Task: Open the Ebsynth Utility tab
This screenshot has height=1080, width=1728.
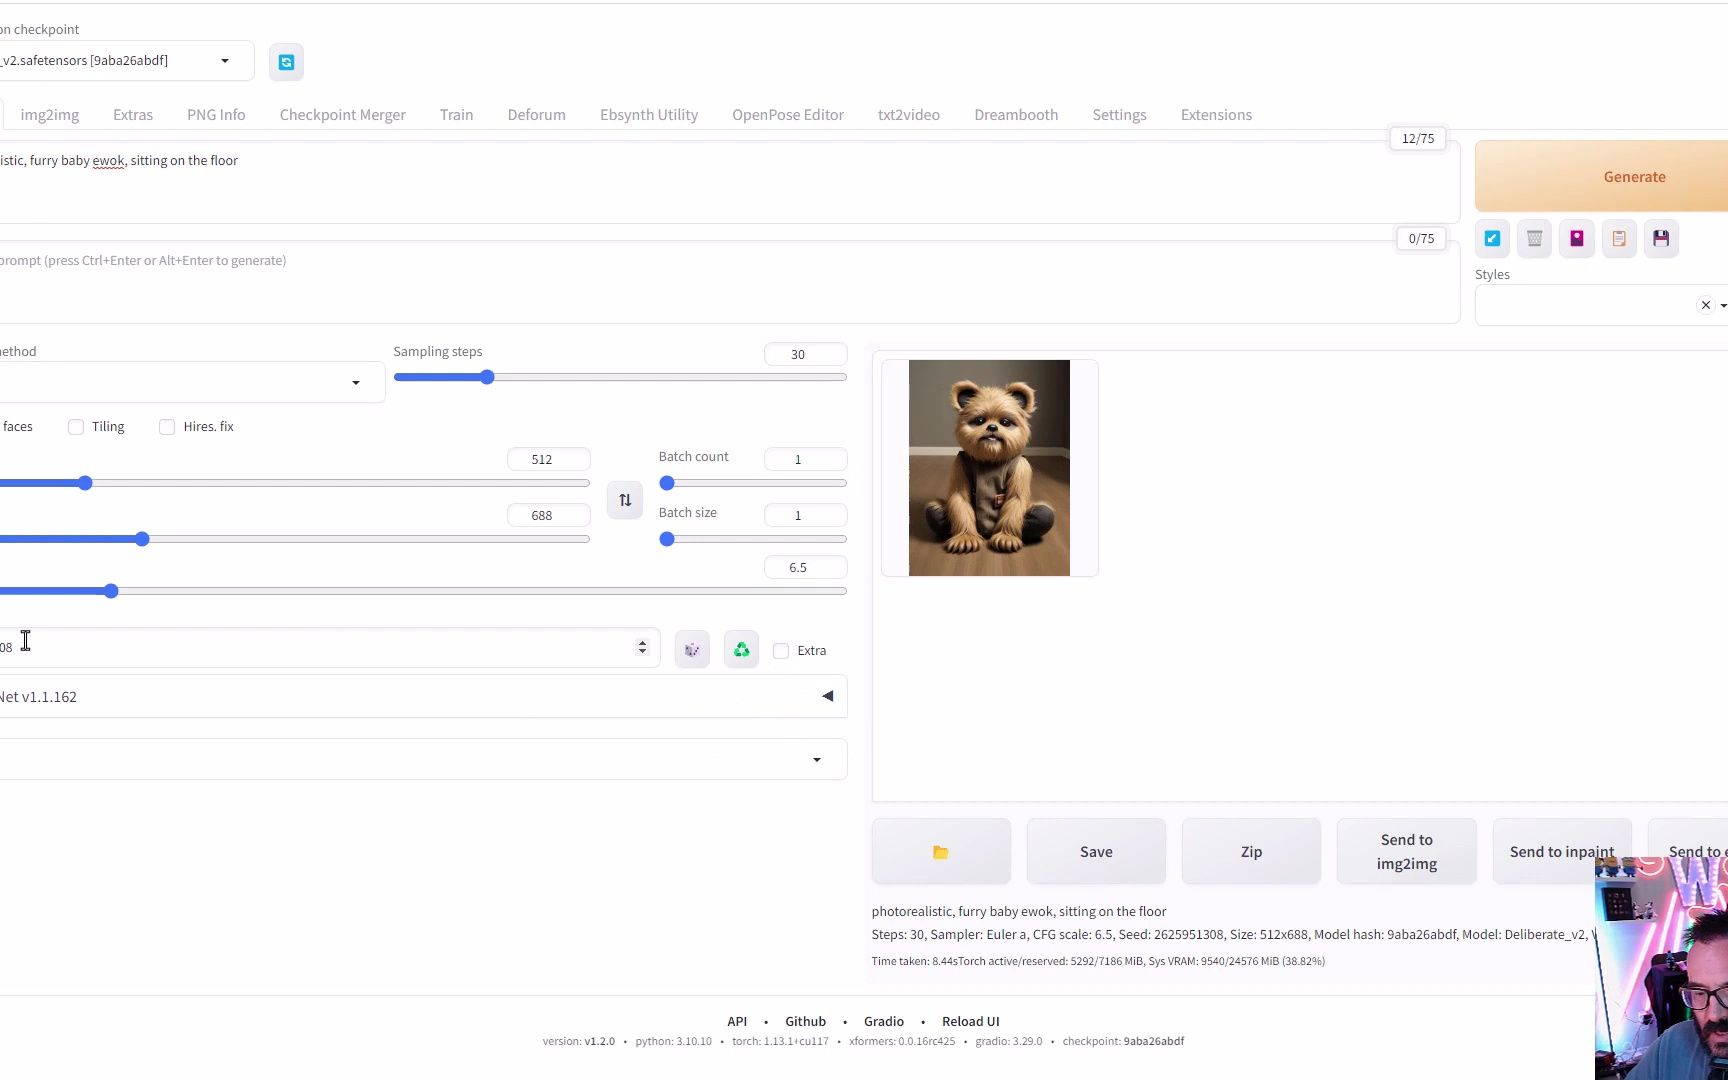Action: (649, 115)
